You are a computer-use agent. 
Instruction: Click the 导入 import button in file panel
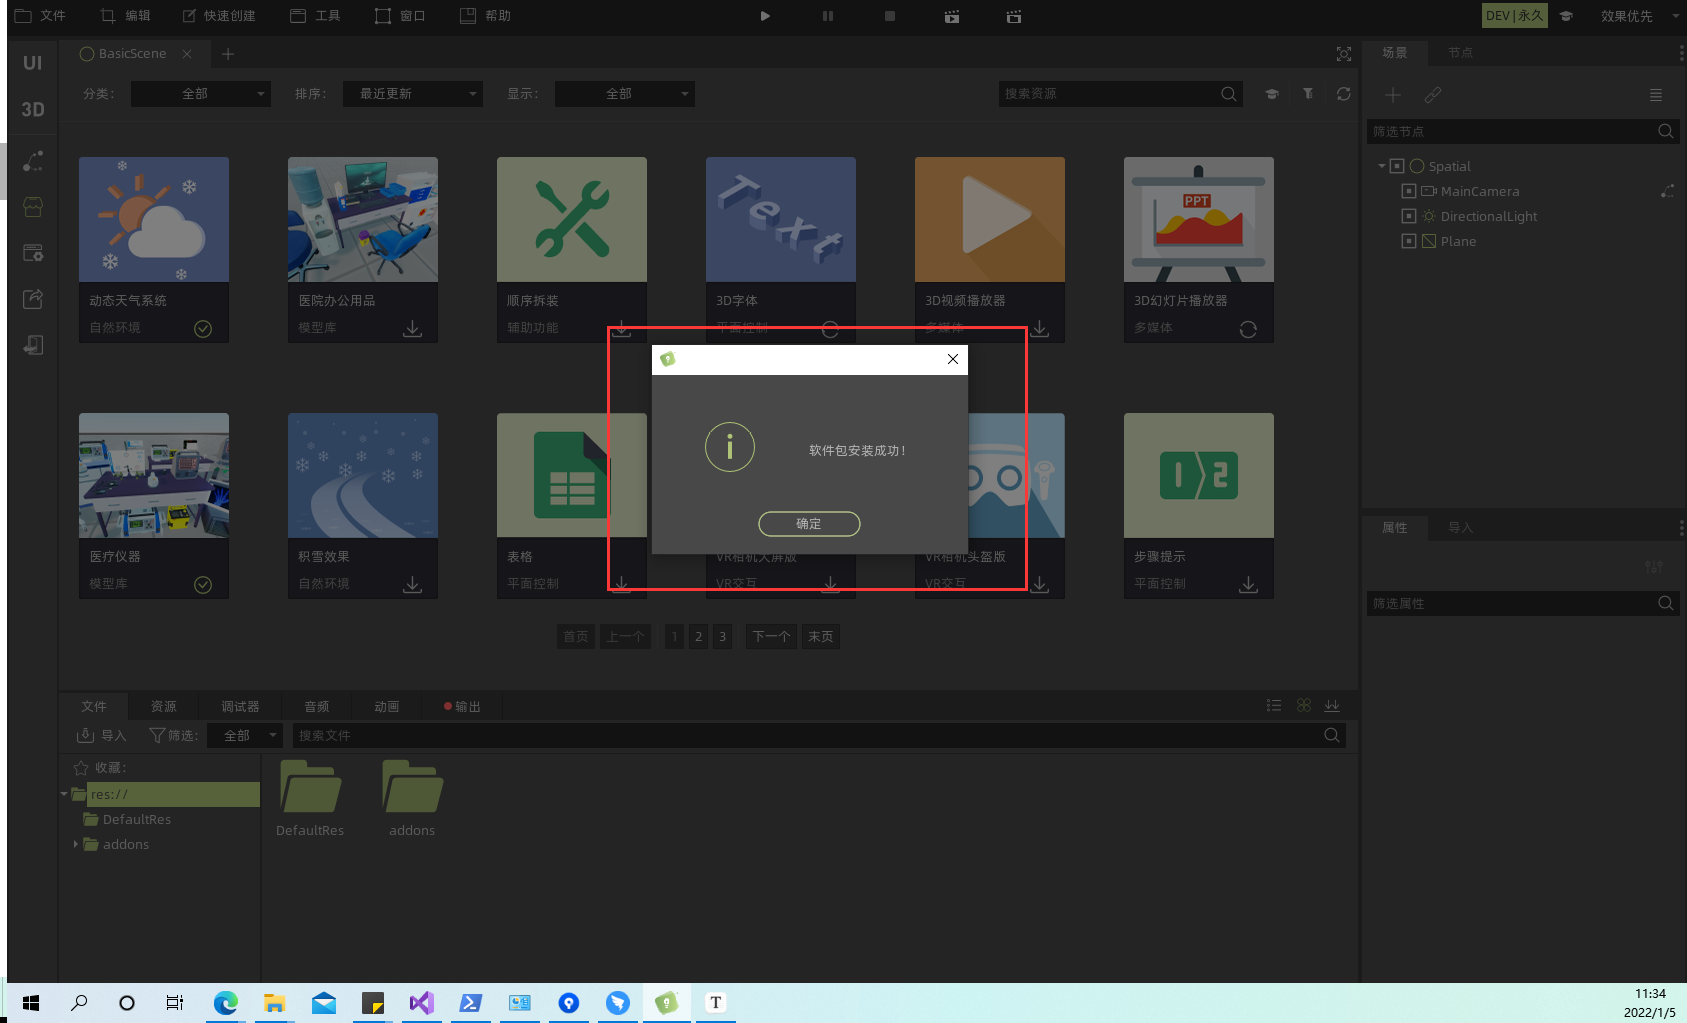(x=102, y=736)
